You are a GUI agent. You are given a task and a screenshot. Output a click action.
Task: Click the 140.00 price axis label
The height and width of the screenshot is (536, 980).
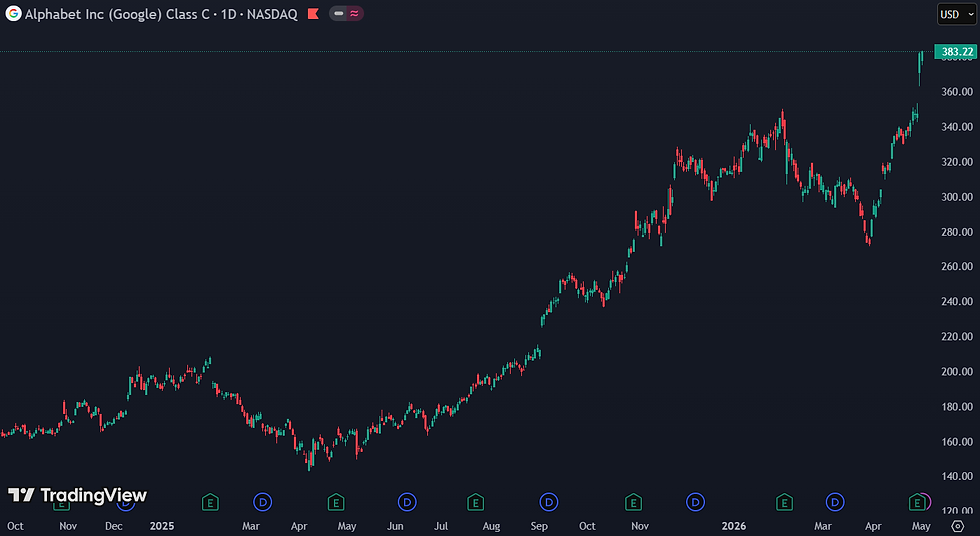click(x=958, y=476)
